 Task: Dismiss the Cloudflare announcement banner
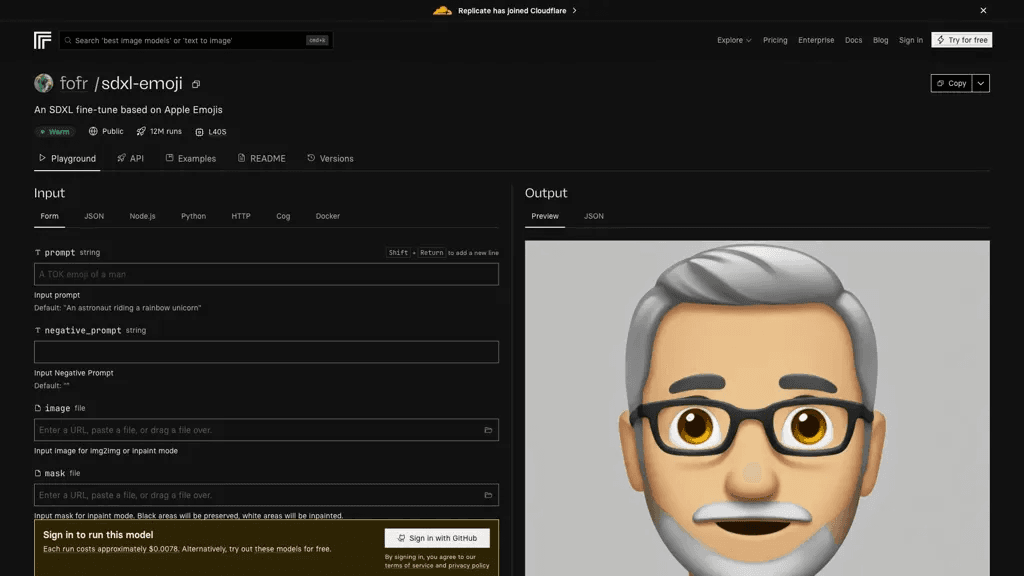983,10
